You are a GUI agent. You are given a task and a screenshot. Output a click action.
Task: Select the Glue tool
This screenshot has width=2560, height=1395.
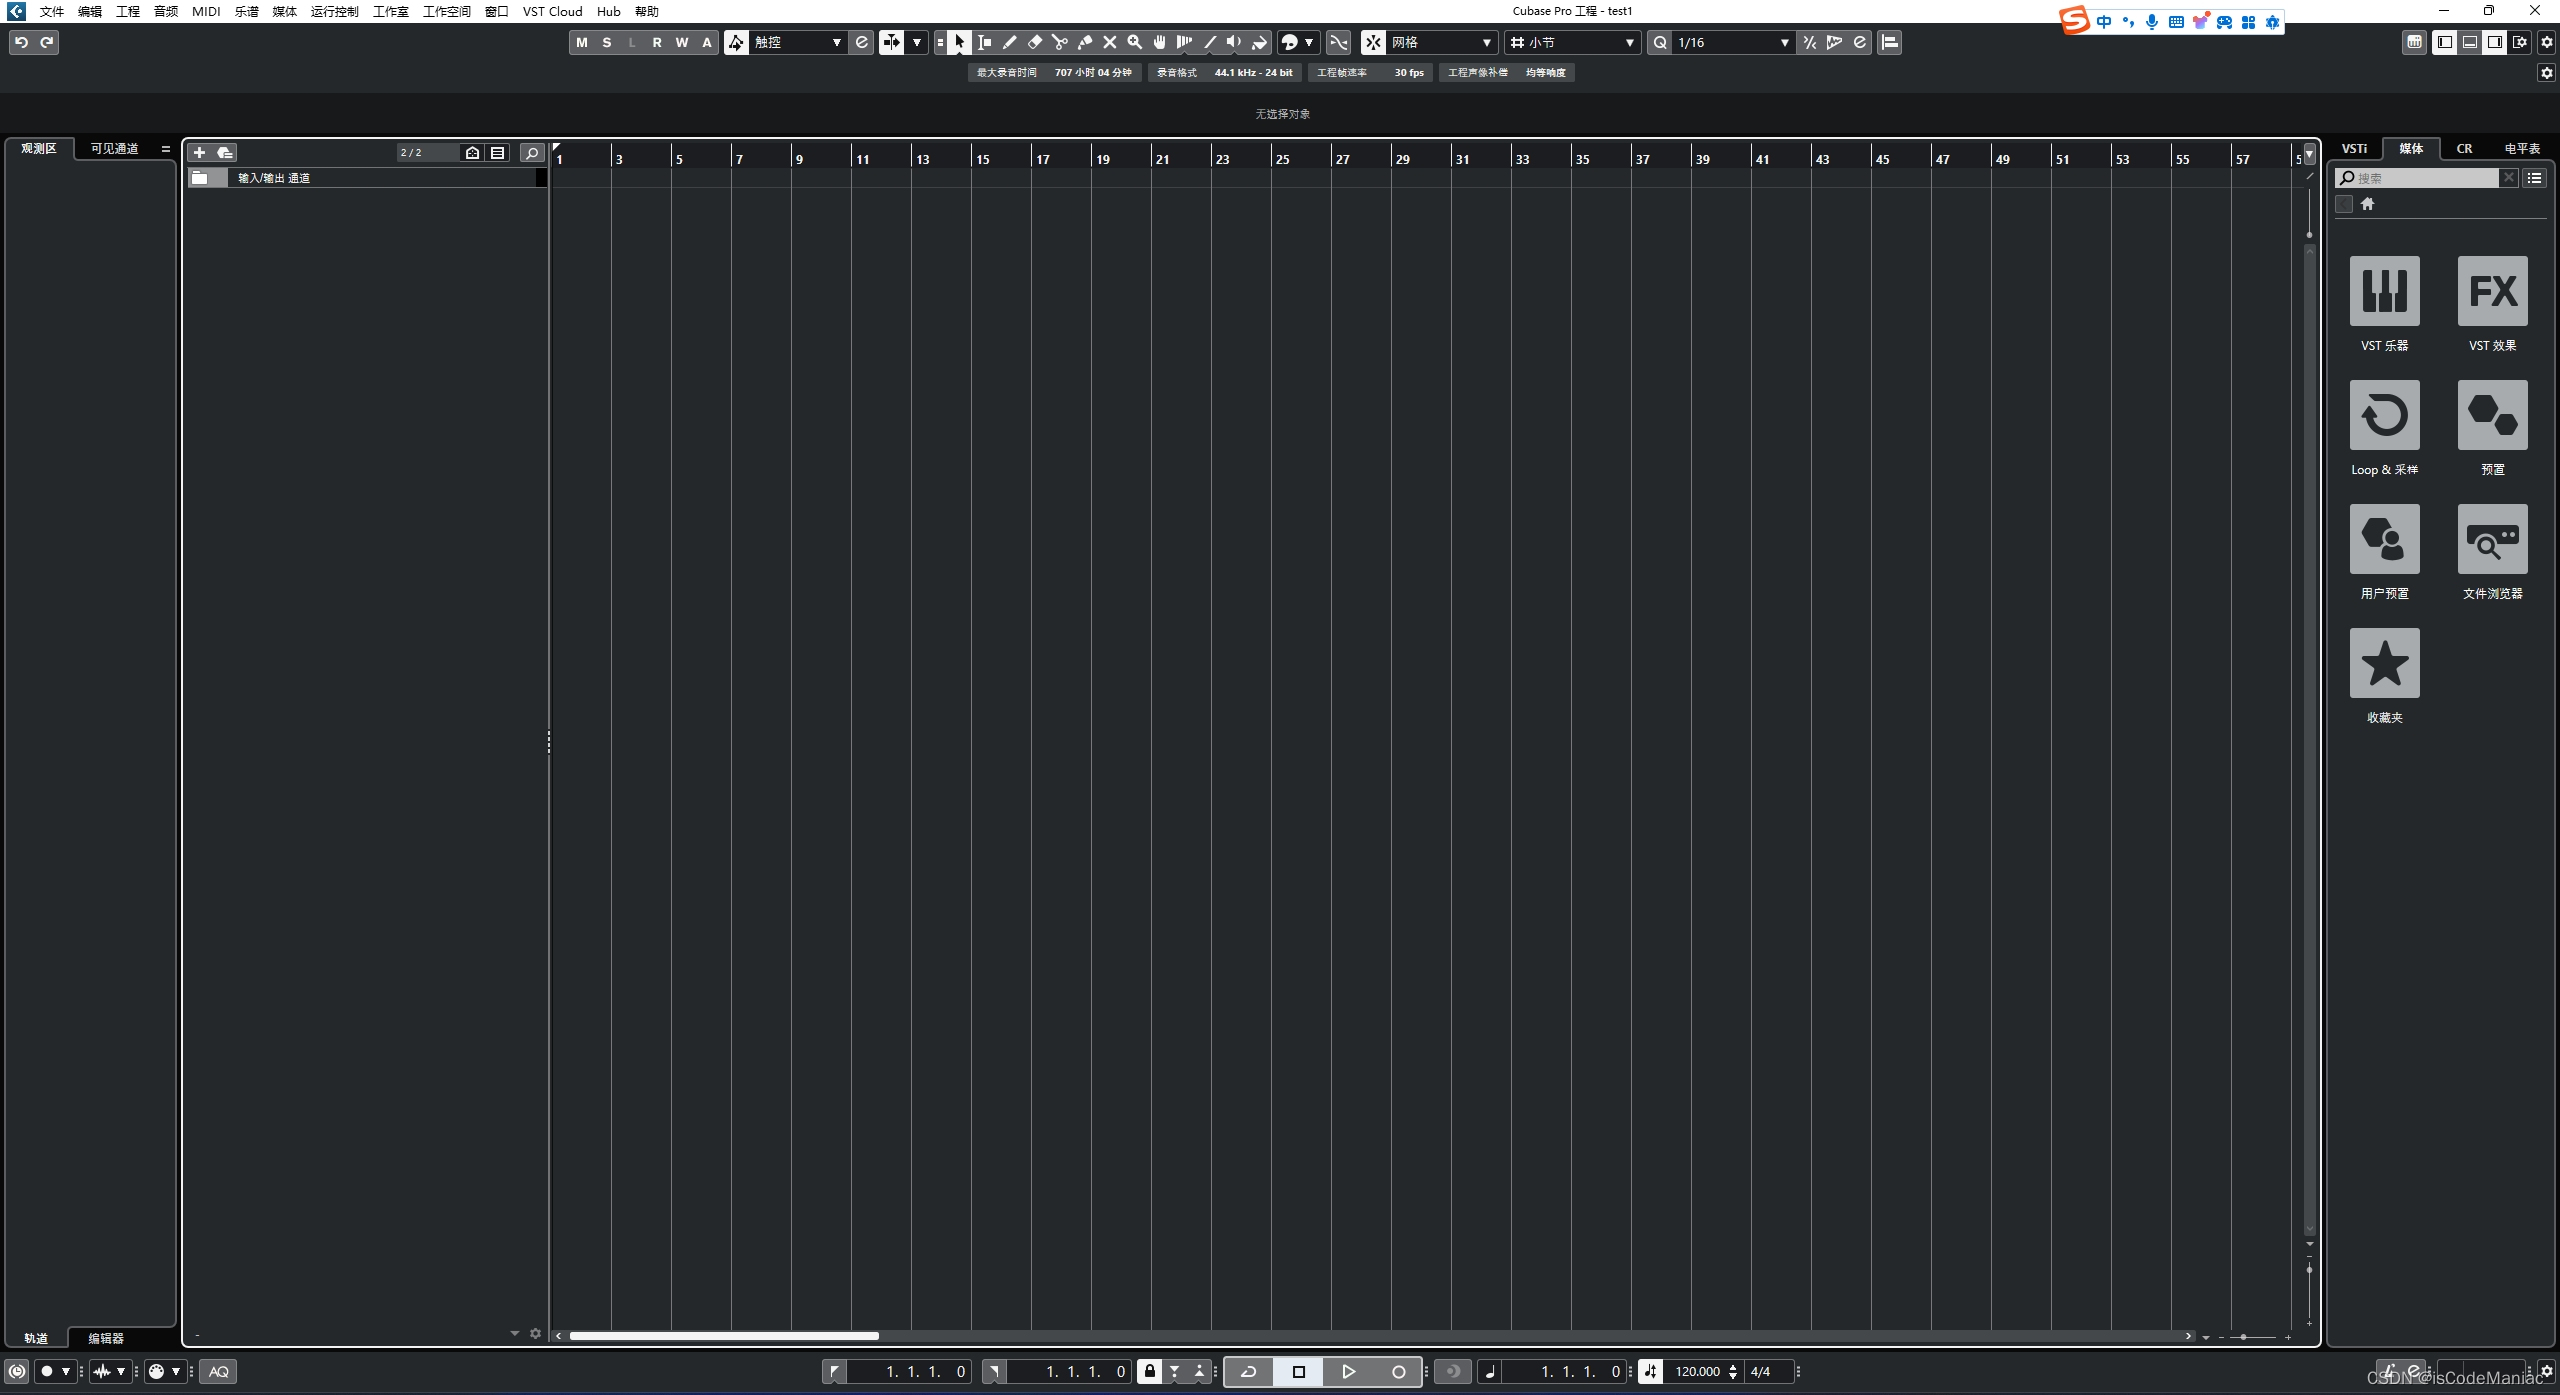click(x=1084, y=42)
